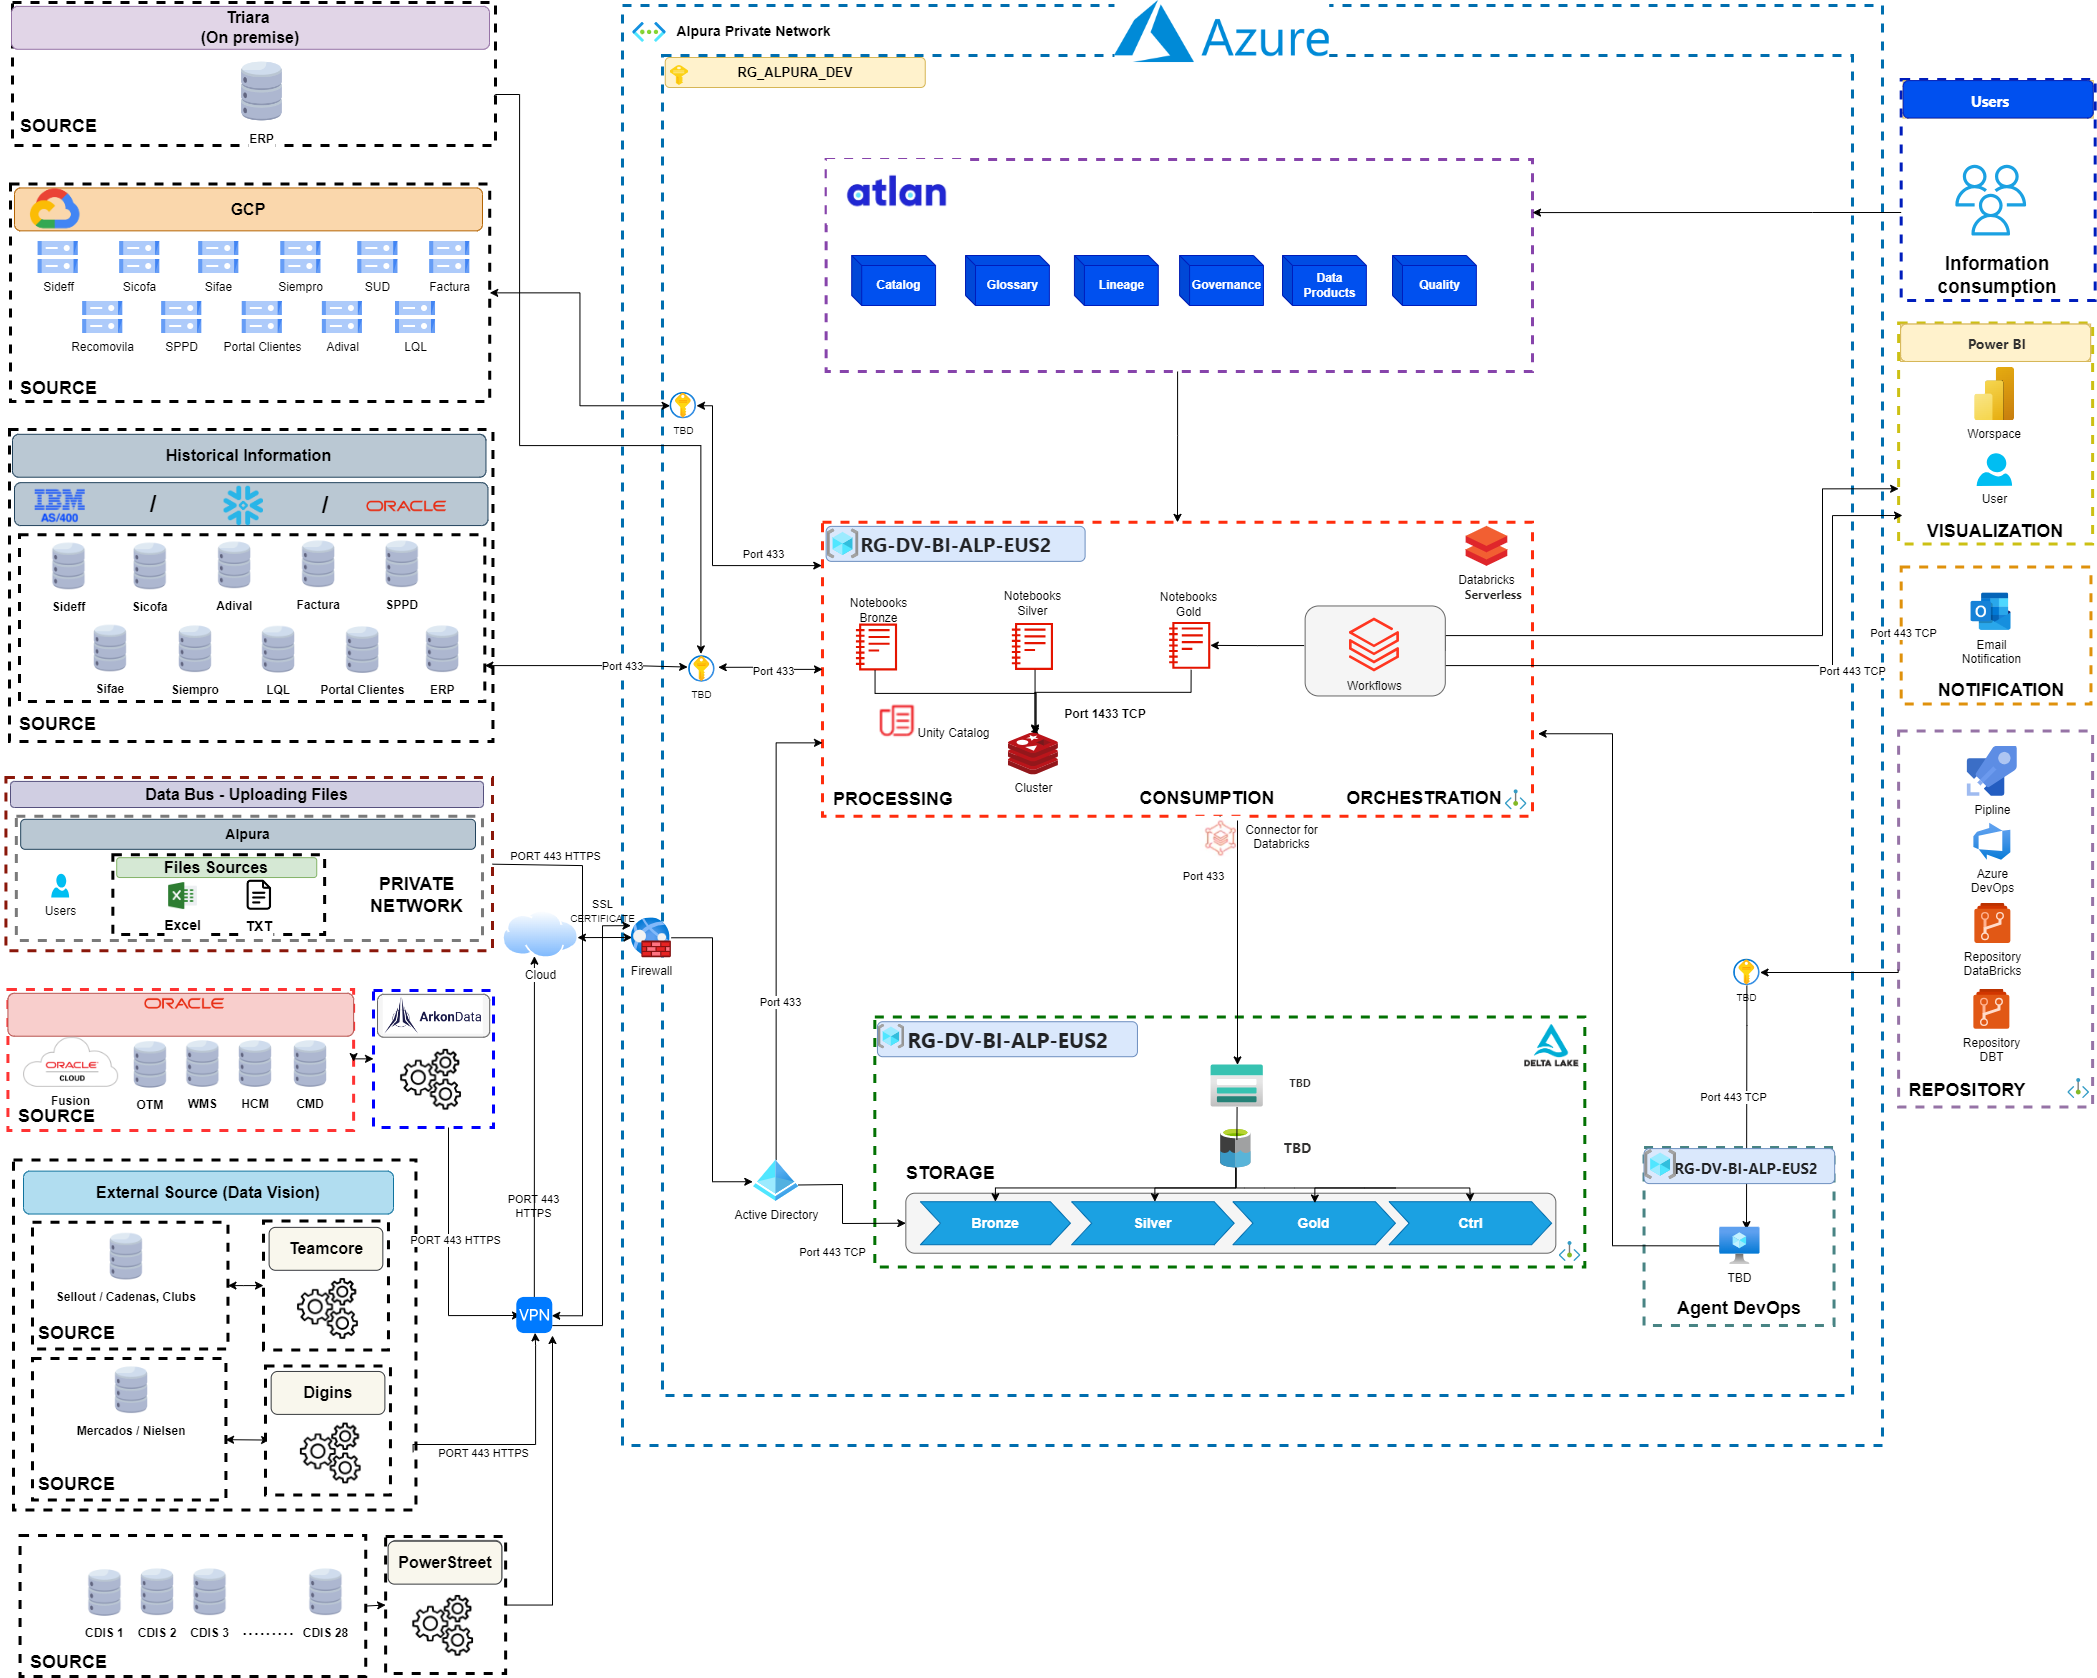Click the Databricks Serverless logo
Screen dimensions: 2097x1678
(x=1486, y=546)
